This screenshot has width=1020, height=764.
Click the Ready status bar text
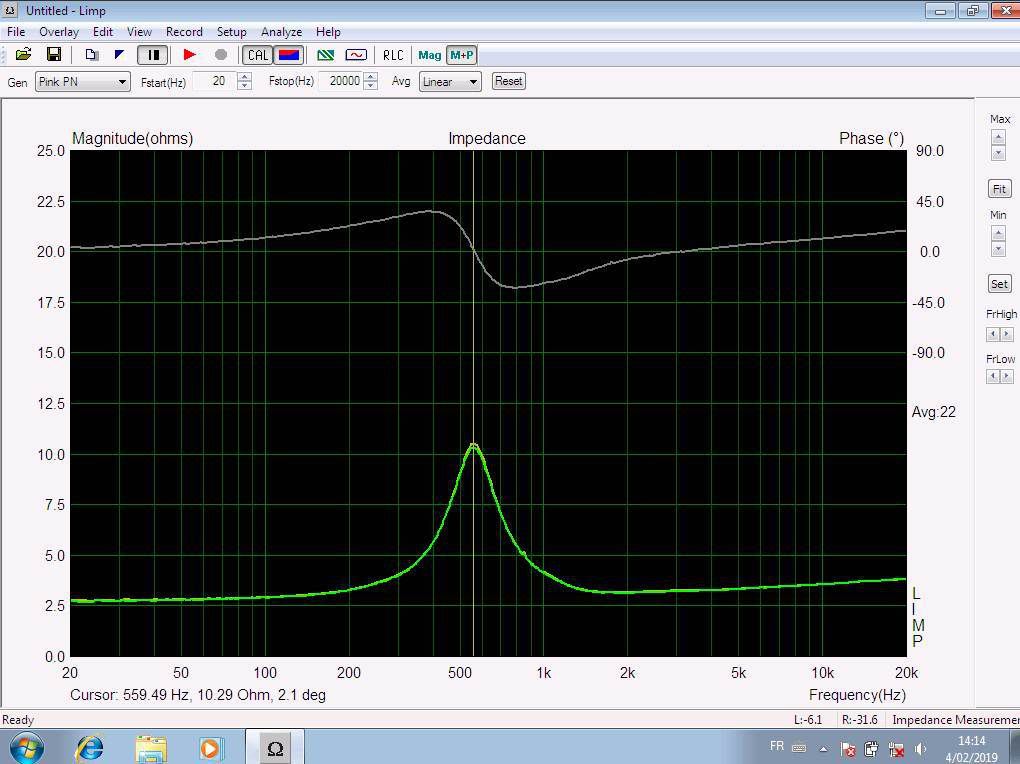[x=18, y=720]
